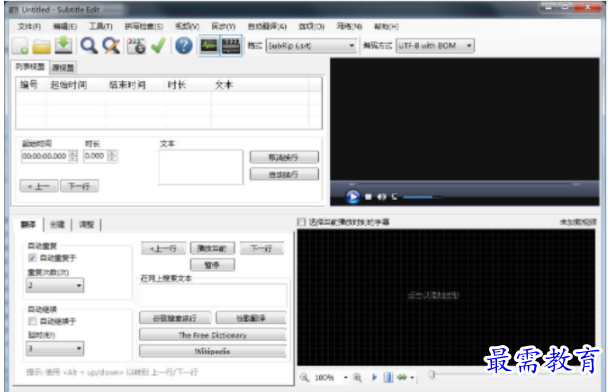Open the 拼写检查(S) menu
The width and height of the screenshot is (608, 392).
[x=144, y=26]
